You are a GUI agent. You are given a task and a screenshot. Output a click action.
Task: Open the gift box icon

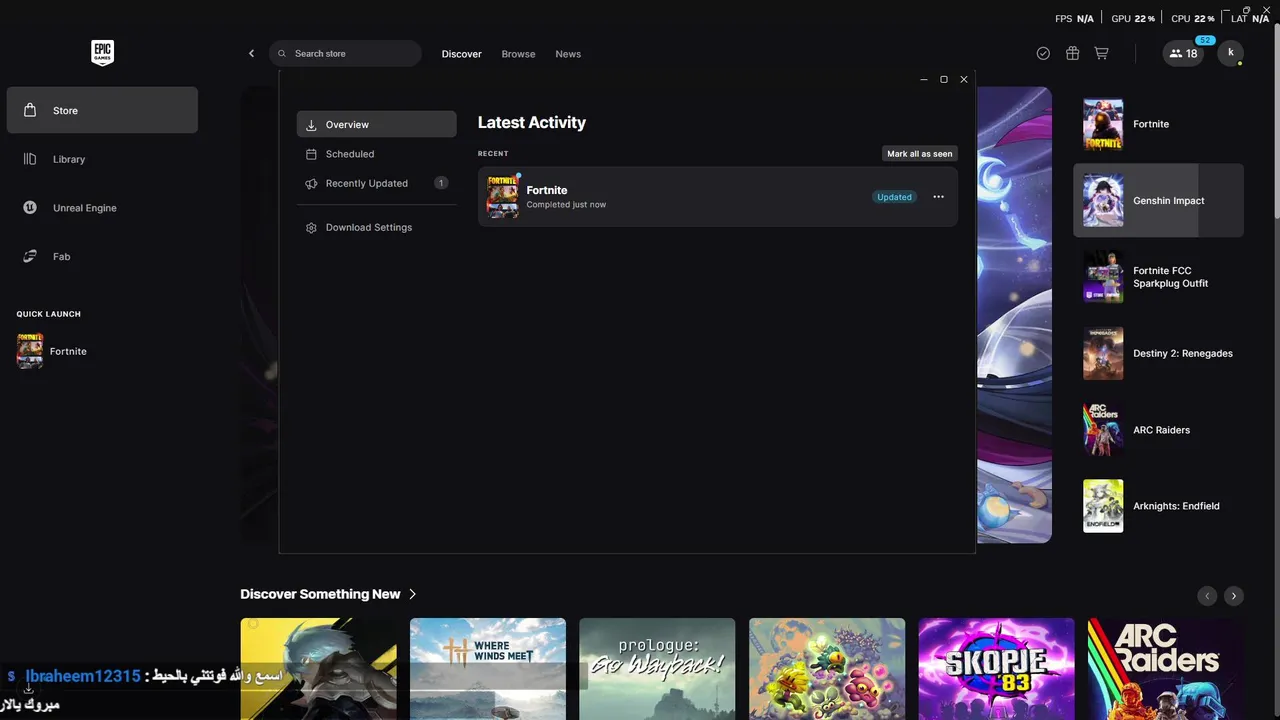coord(1072,53)
